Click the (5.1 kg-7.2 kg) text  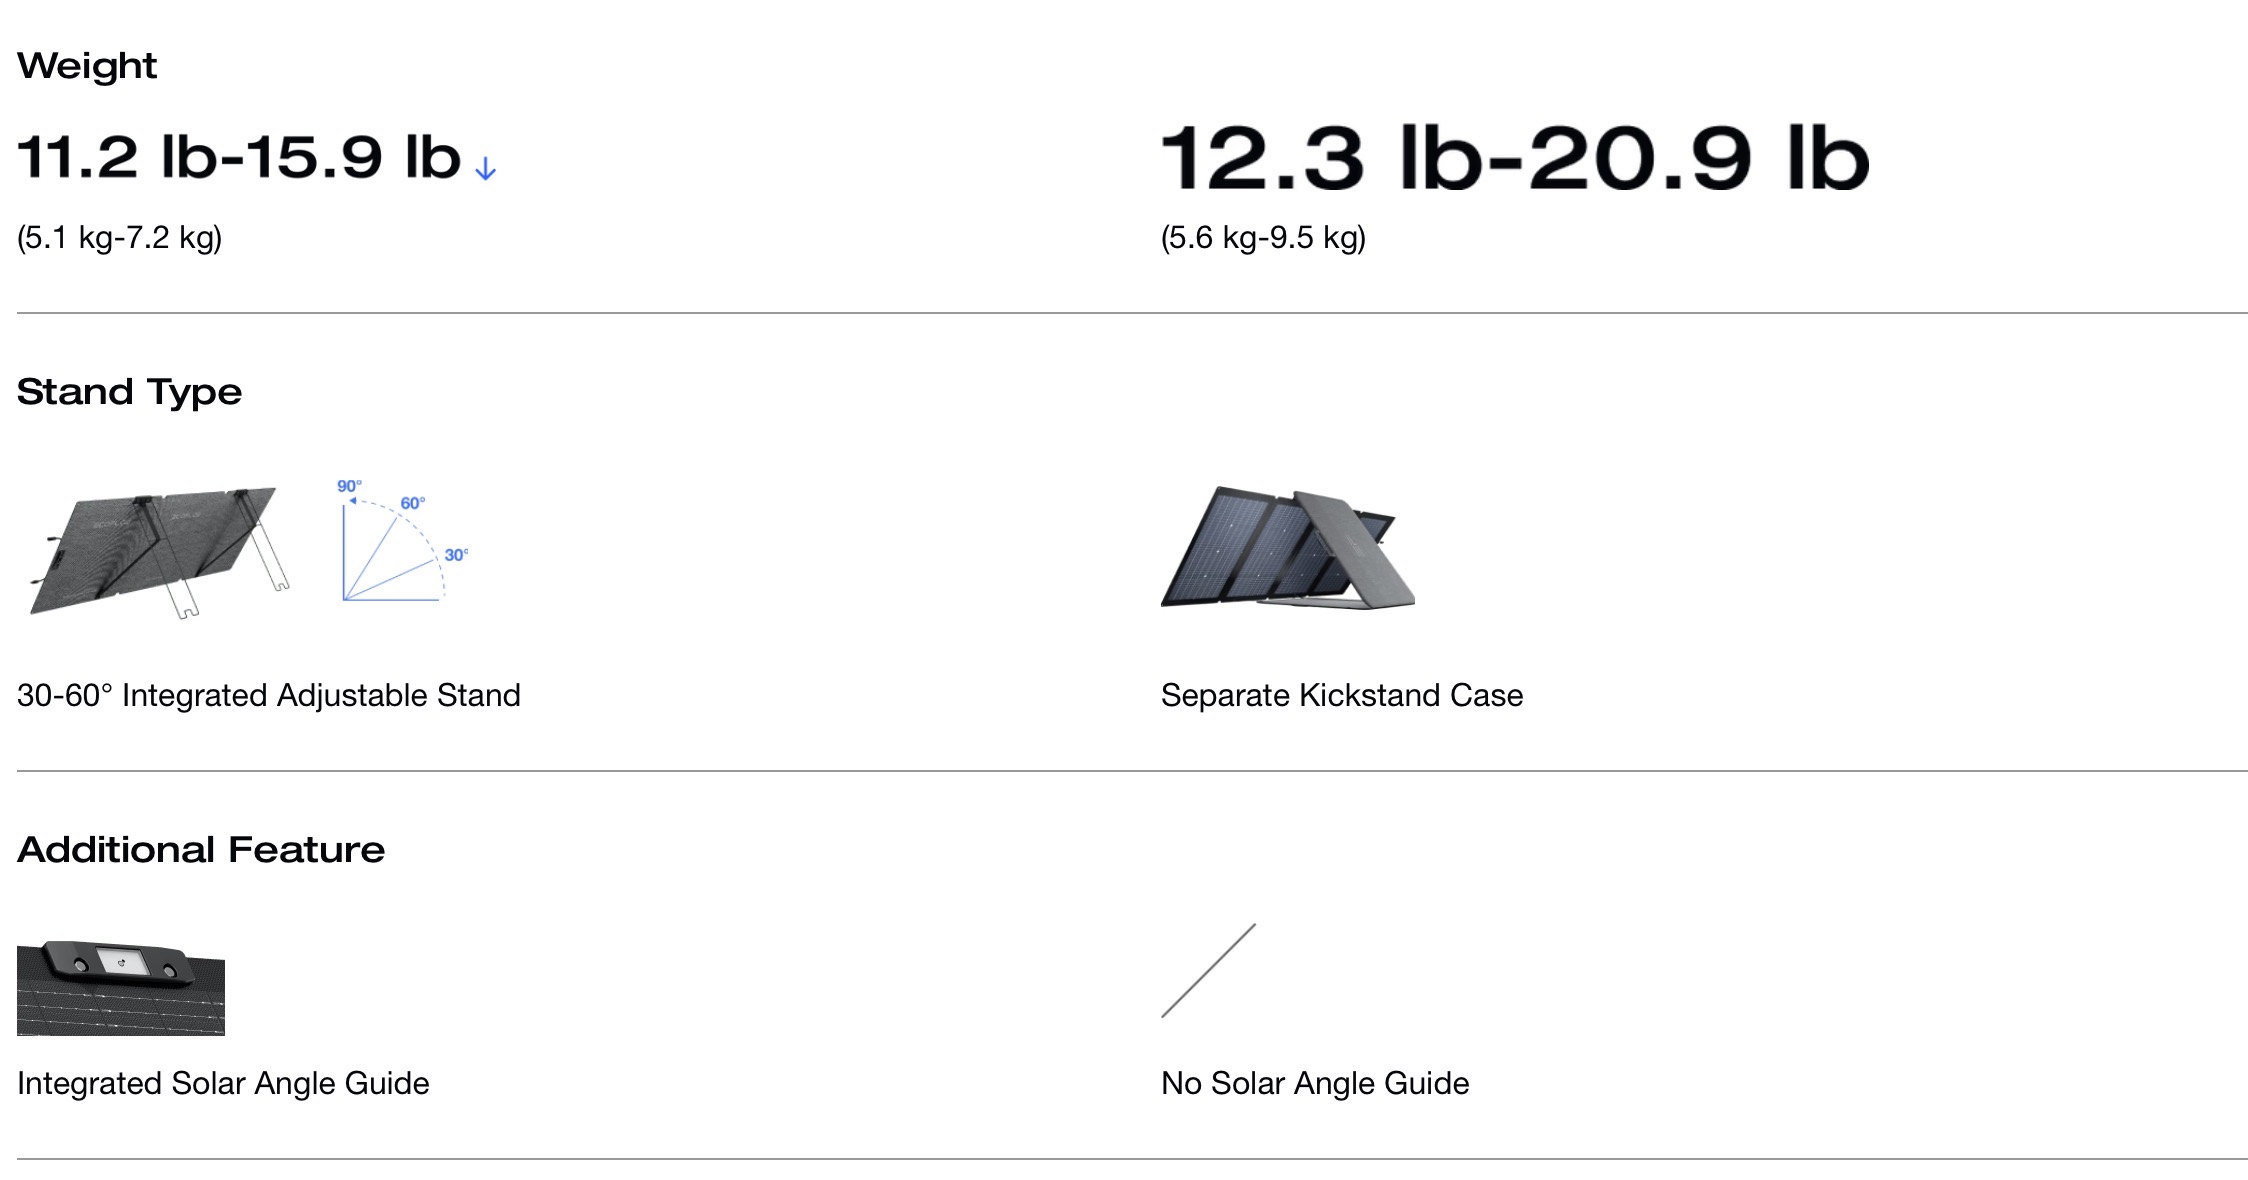click(120, 238)
